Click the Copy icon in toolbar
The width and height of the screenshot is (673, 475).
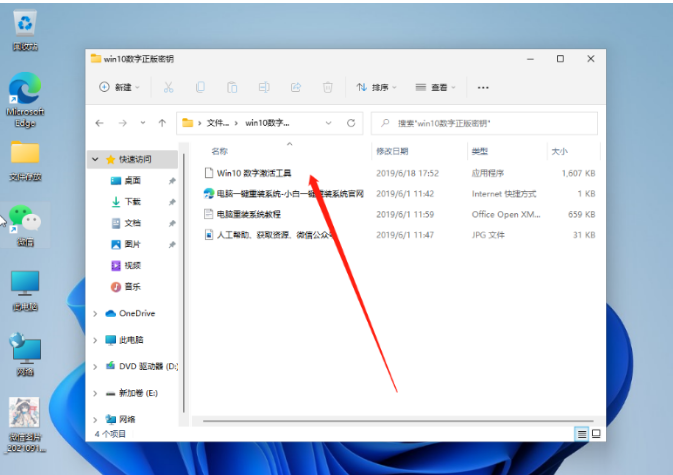pos(200,88)
